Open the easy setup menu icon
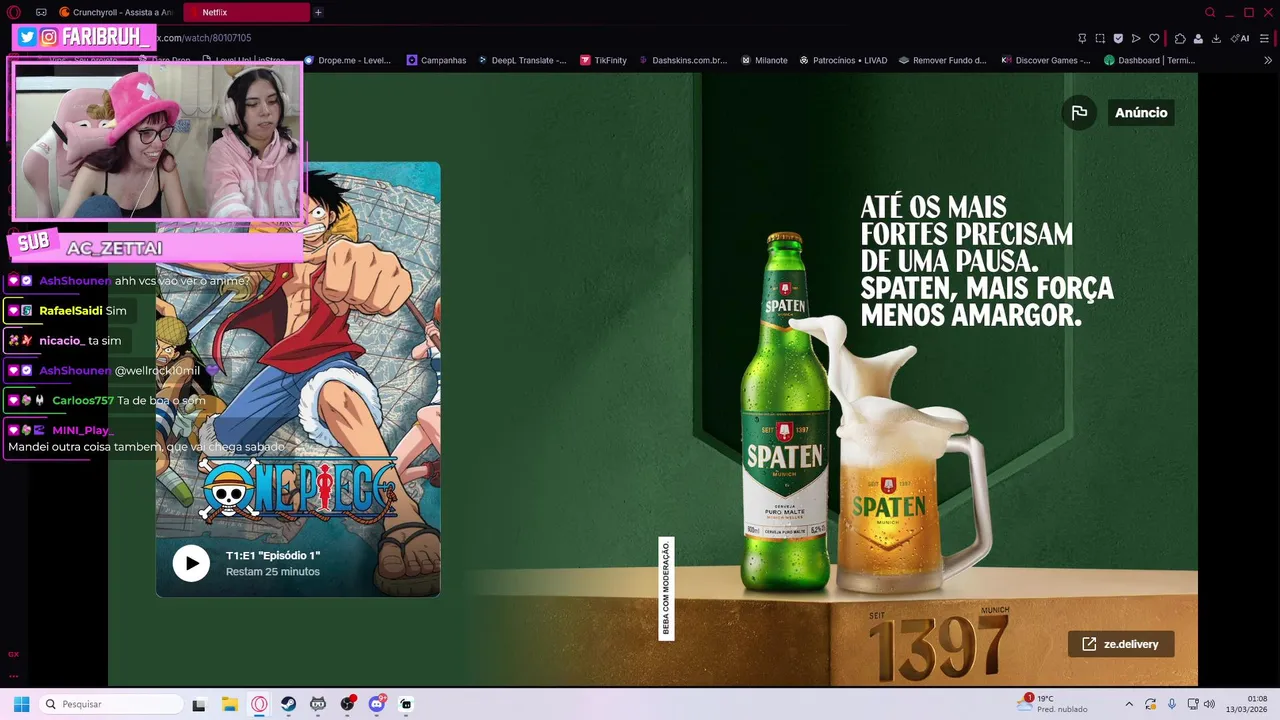Screen dimensions: 1280x720 click(1265, 38)
